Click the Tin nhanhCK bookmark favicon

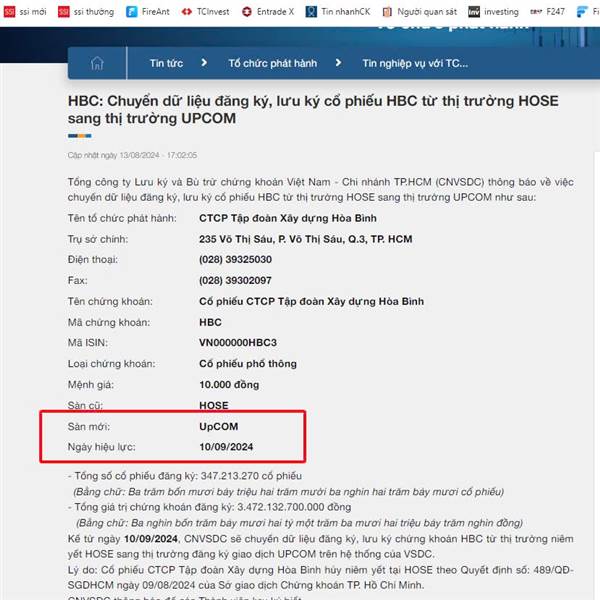pos(311,12)
